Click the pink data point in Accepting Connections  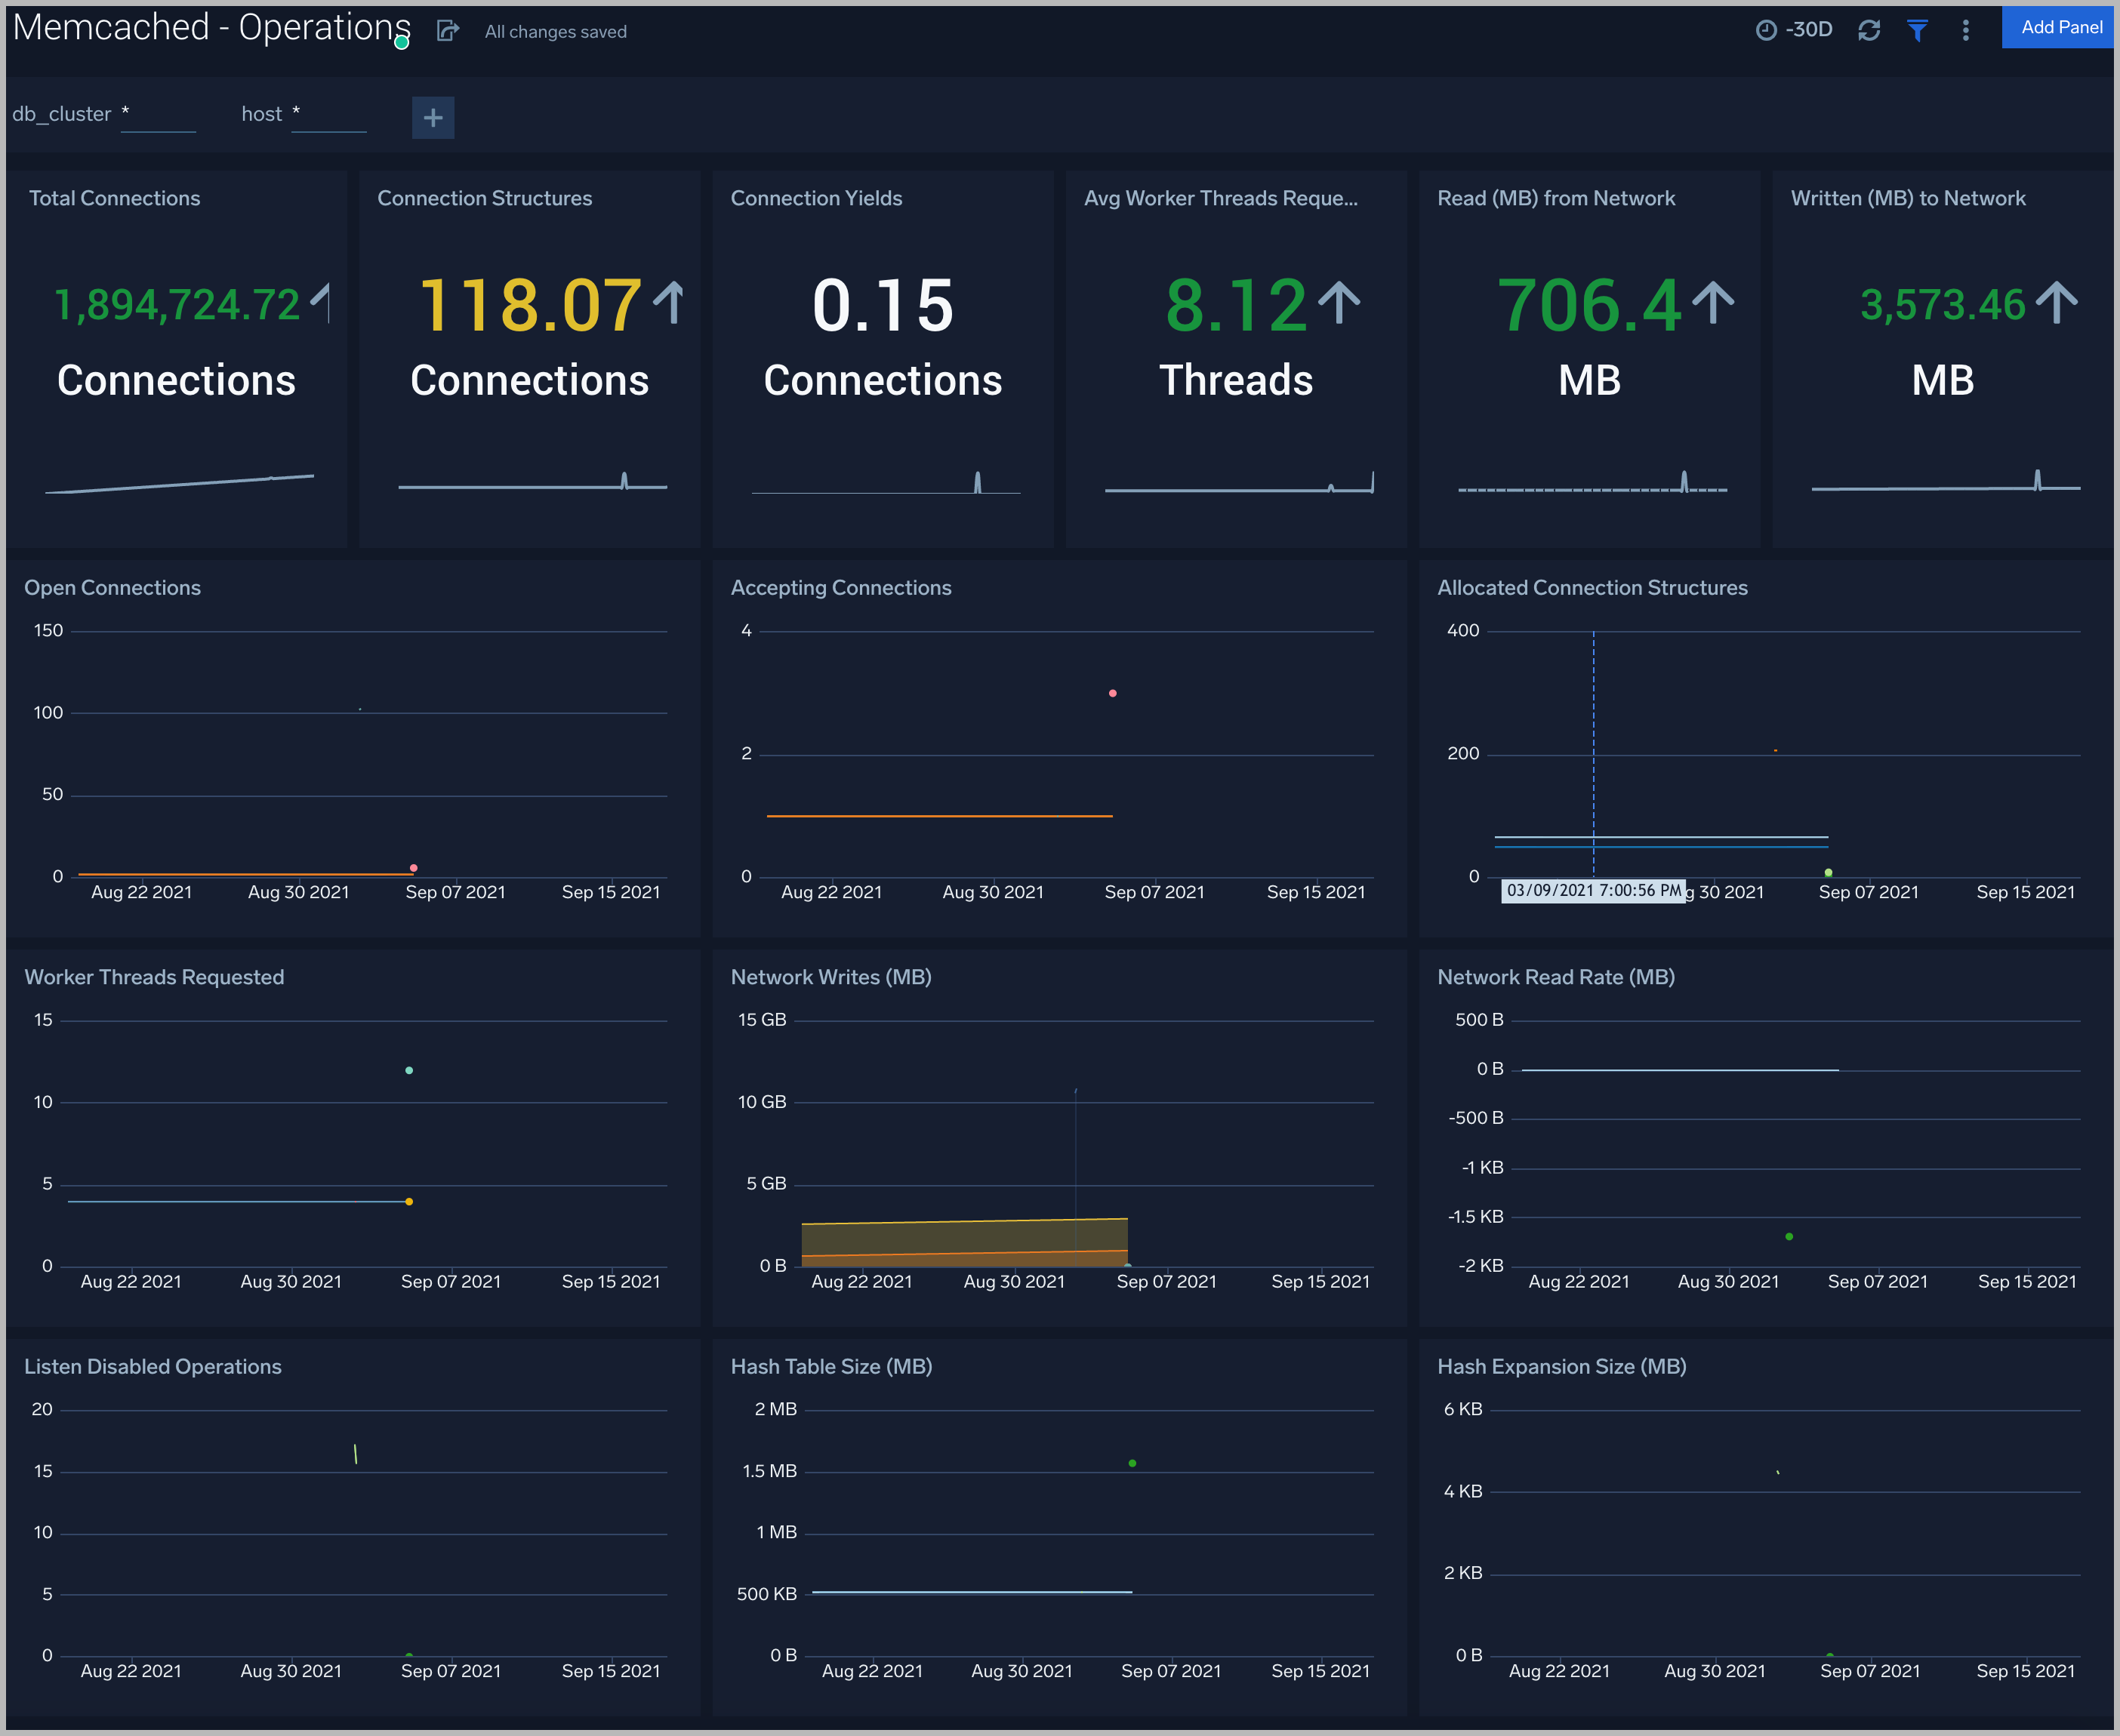point(1112,692)
